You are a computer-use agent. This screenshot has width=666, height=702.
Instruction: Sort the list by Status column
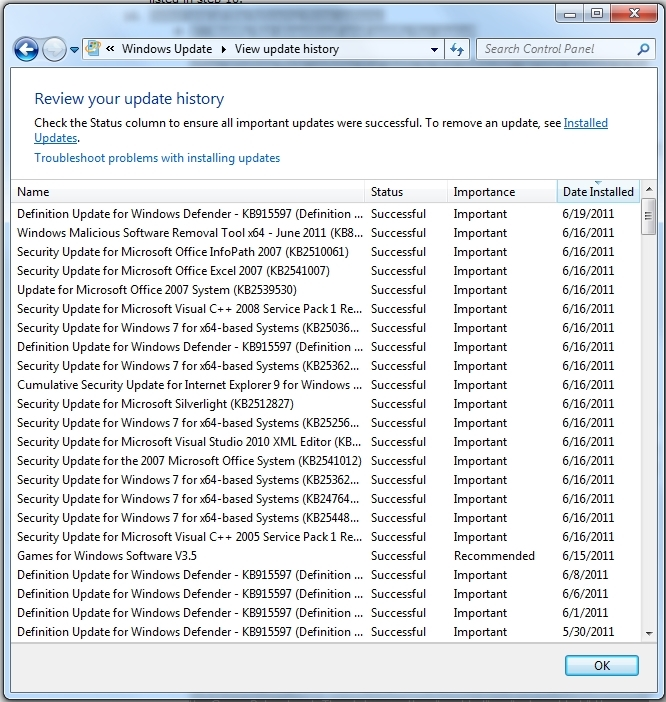[406, 192]
